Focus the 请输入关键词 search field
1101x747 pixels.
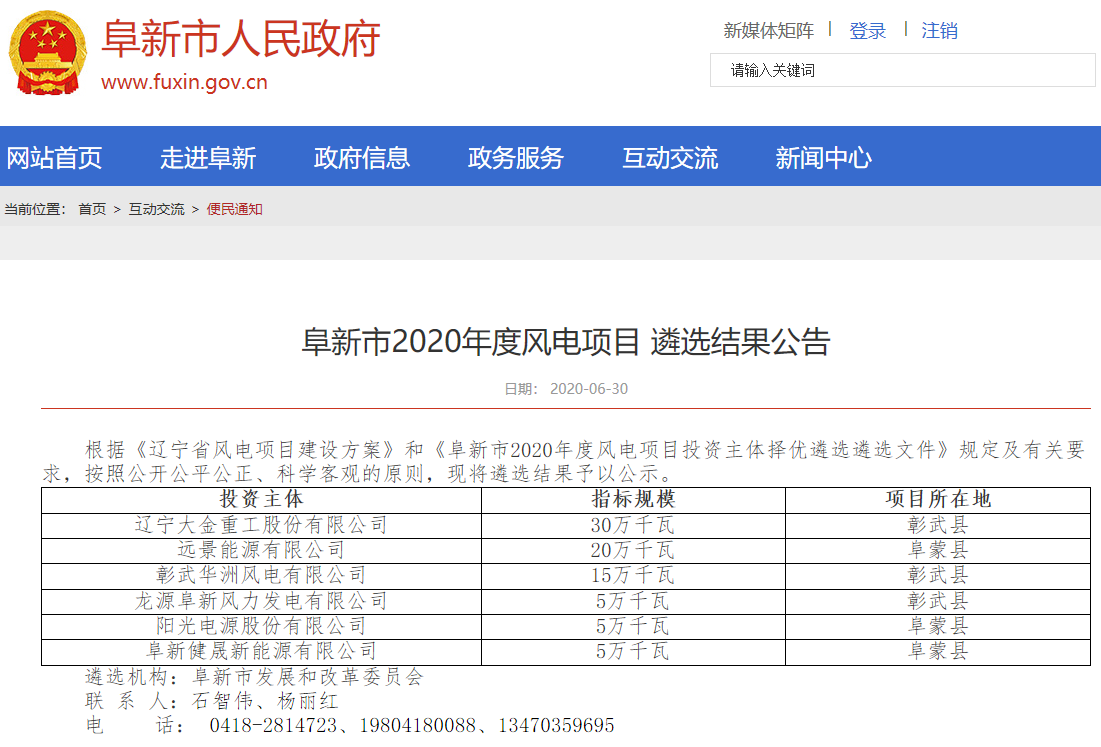click(902, 70)
